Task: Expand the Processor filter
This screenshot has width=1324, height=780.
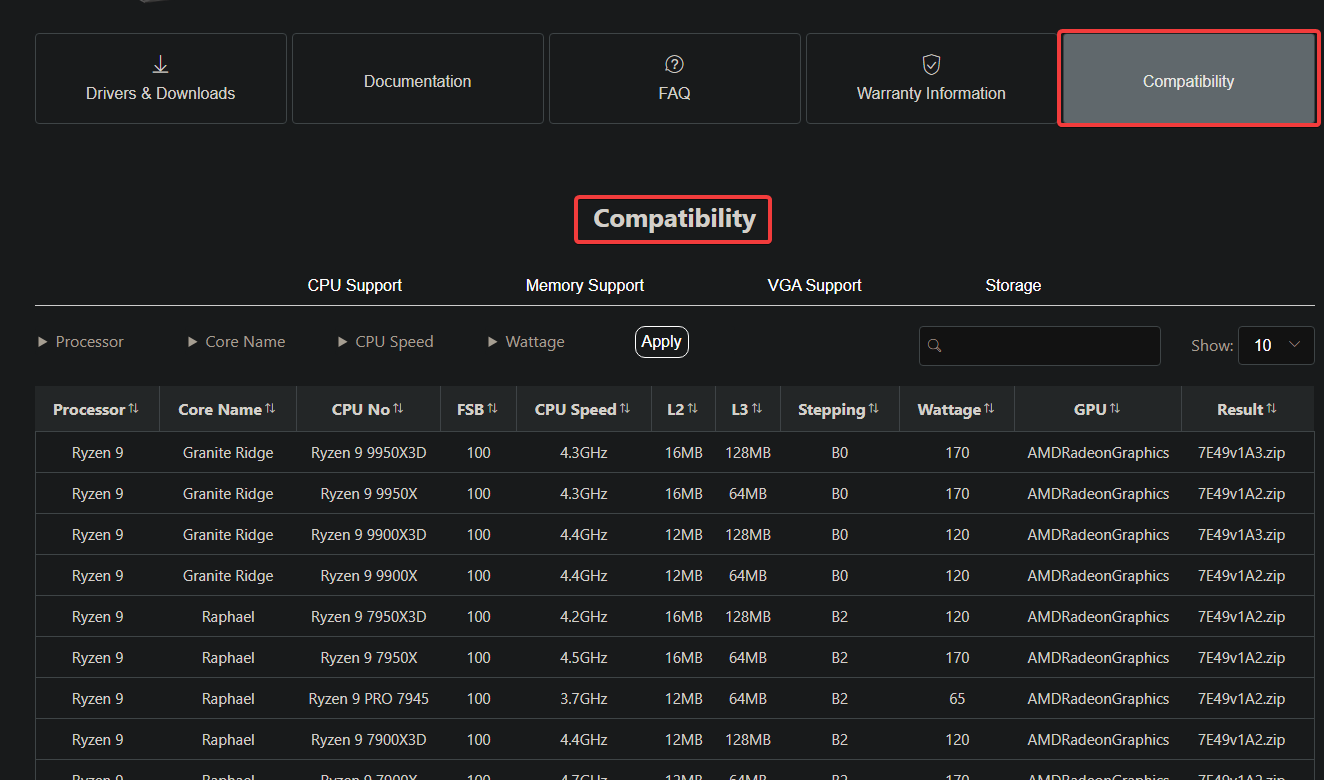Action: (x=81, y=342)
